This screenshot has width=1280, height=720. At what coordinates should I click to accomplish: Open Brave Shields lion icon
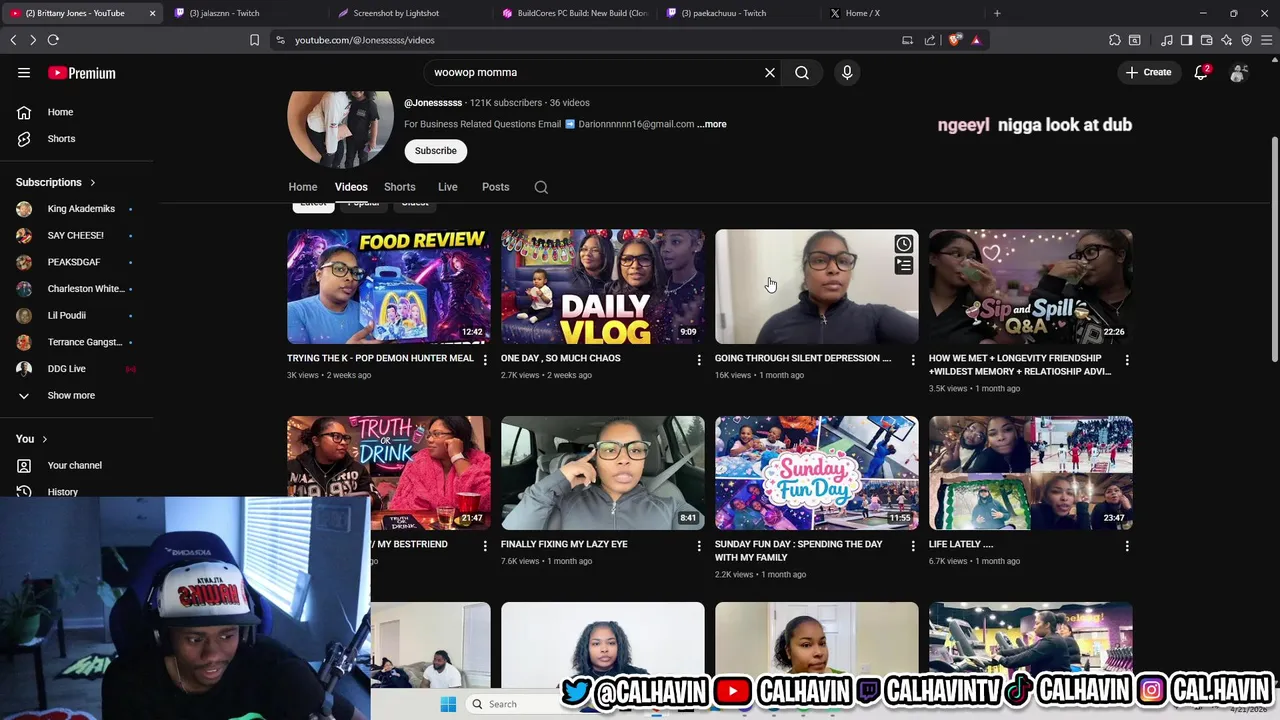click(955, 40)
